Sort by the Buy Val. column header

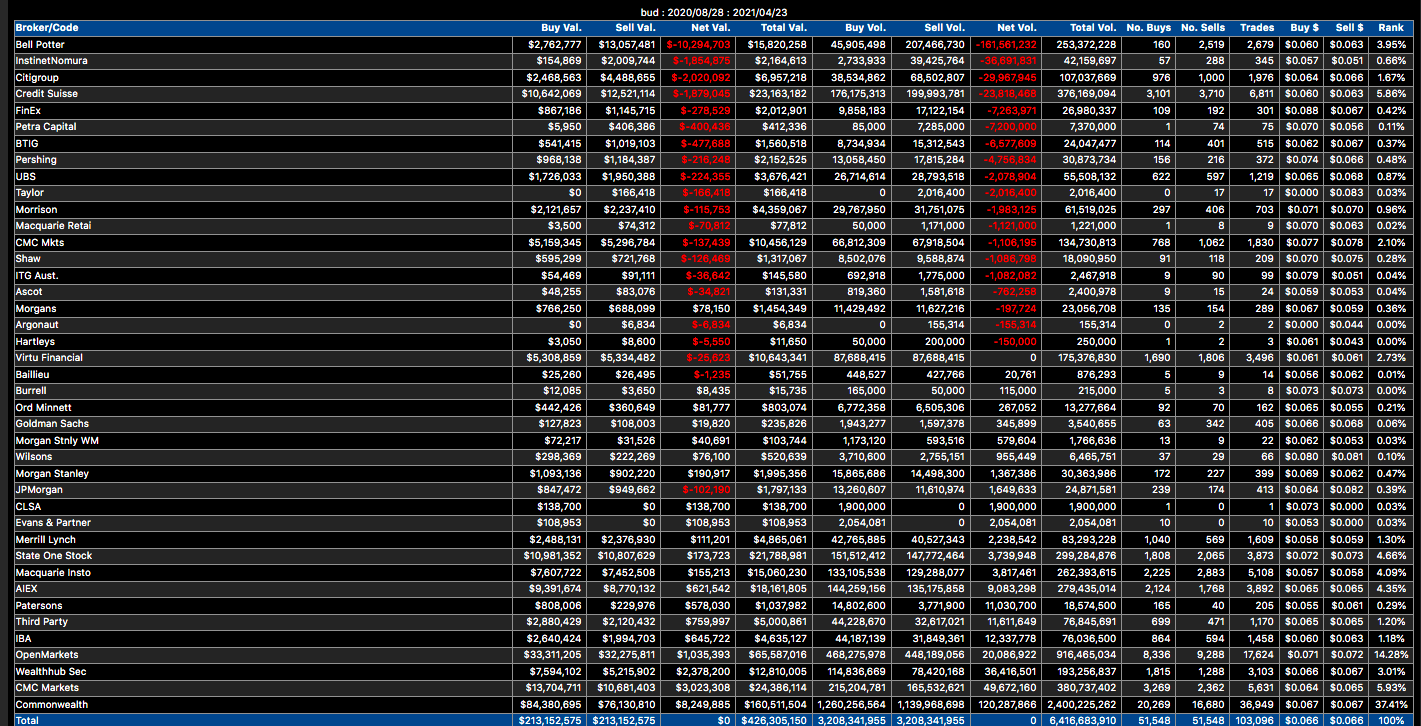[561, 28]
